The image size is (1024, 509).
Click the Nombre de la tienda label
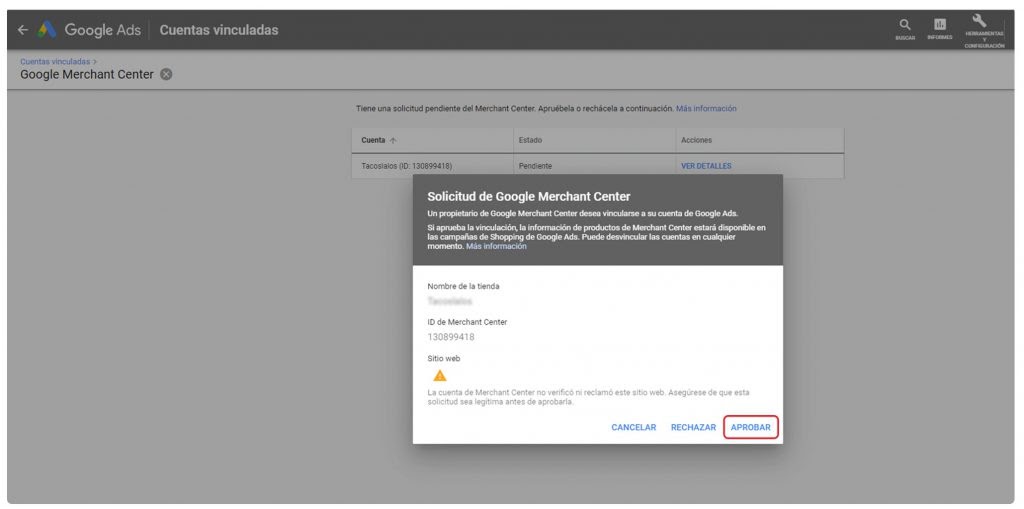pyautogui.click(x=464, y=286)
